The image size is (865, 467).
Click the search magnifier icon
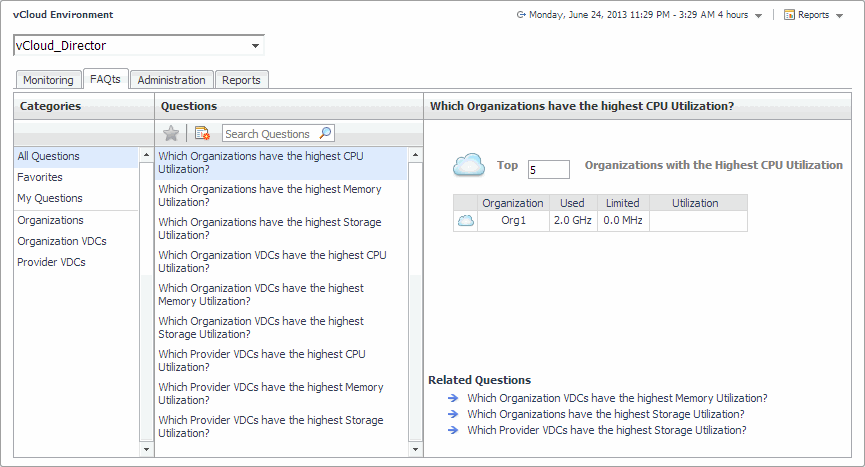325,133
